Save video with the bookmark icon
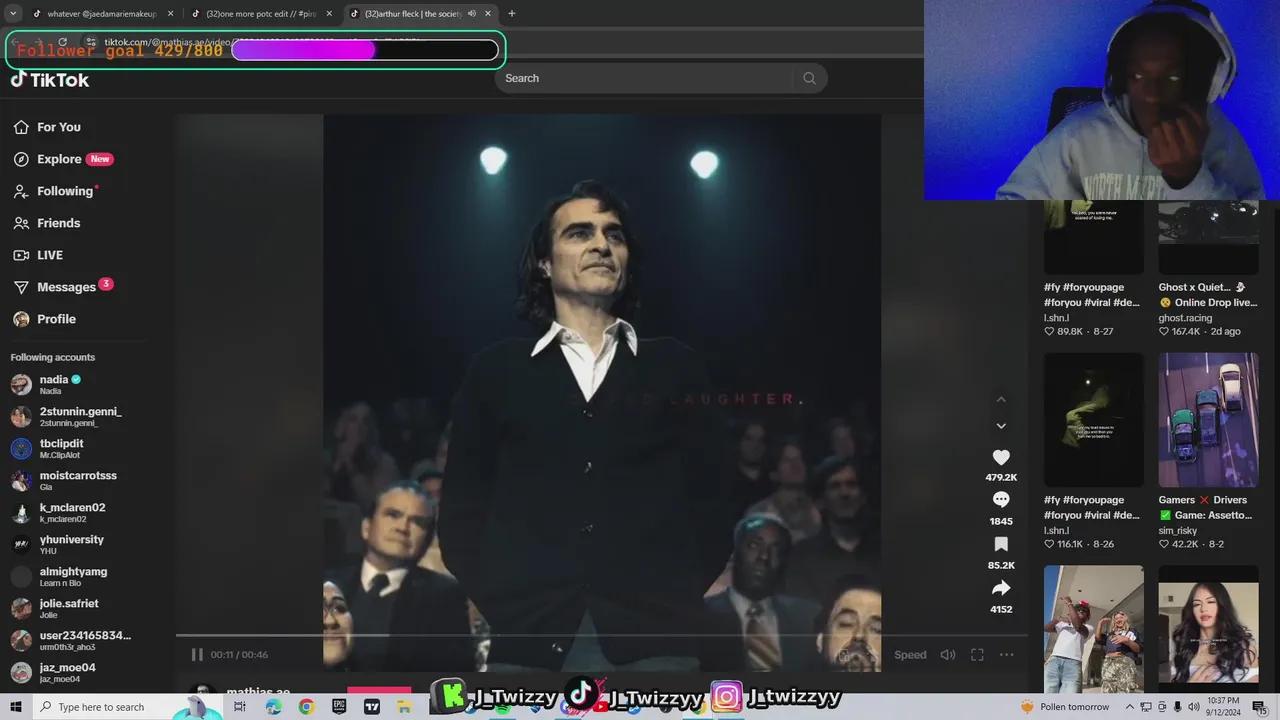Image resolution: width=1280 pixels, height=720 pixels. coord(1001,544)
